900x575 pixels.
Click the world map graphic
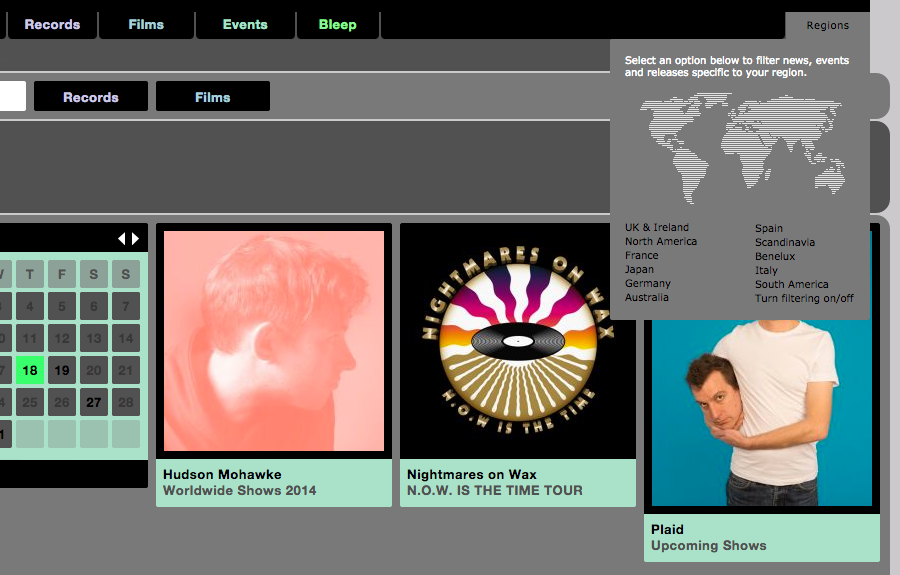point(743,148)
